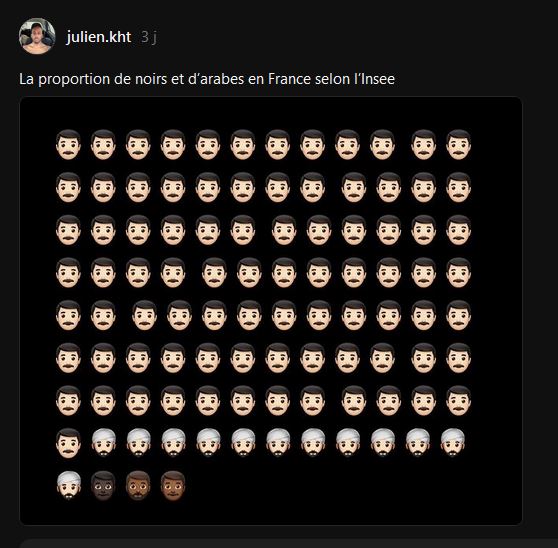The image size is (558, 548).
Task: Click the mustached face beginning the turban row
Action: [68, 443]
